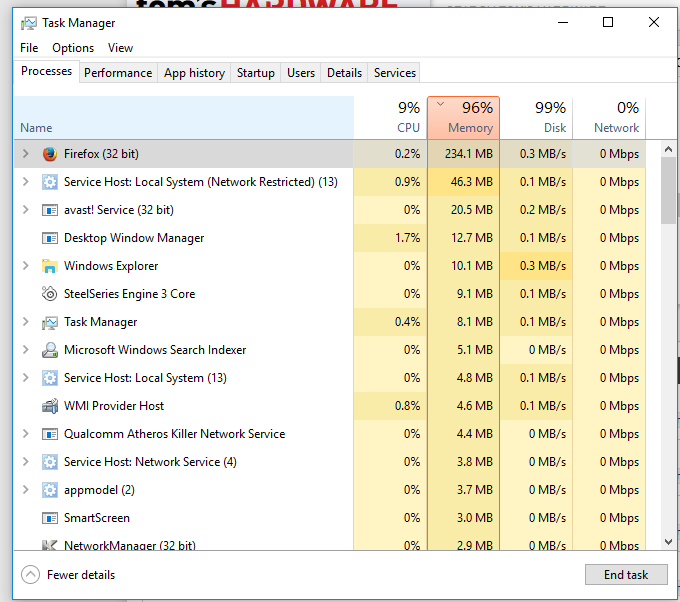Select the Processes tab
The height and width of the screenshot is (602, 680).
(46, 71)
